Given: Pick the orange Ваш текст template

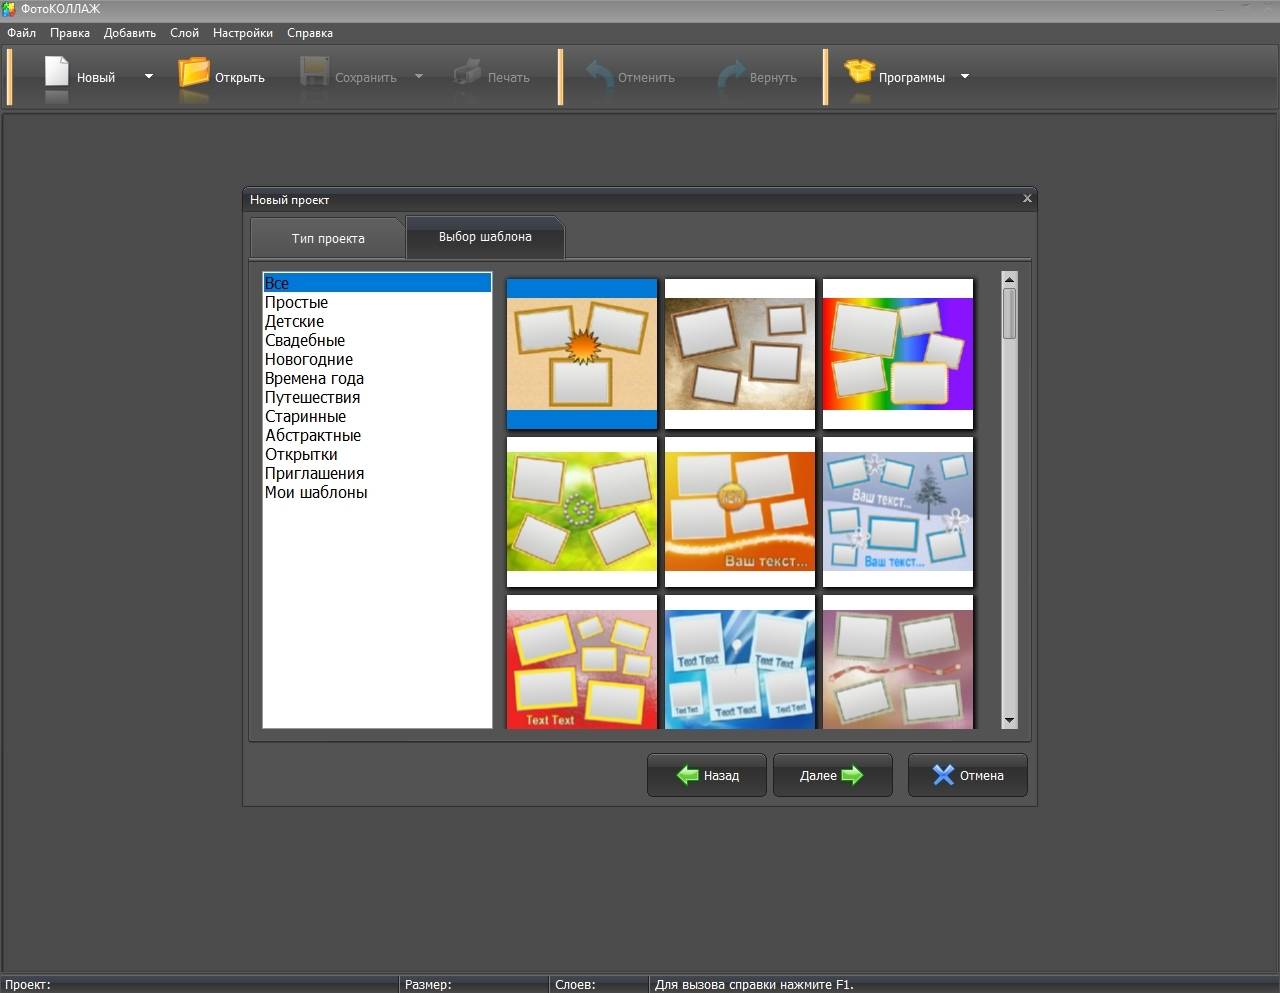Looking at the screenshot, I should tap(740, 512).
